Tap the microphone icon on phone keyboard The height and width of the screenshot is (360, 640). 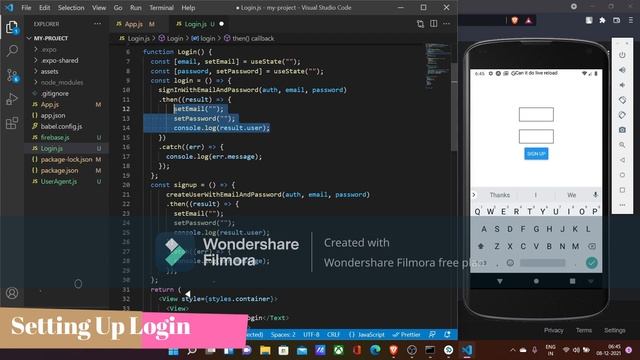pyautogui.click(x=596, y=195)
